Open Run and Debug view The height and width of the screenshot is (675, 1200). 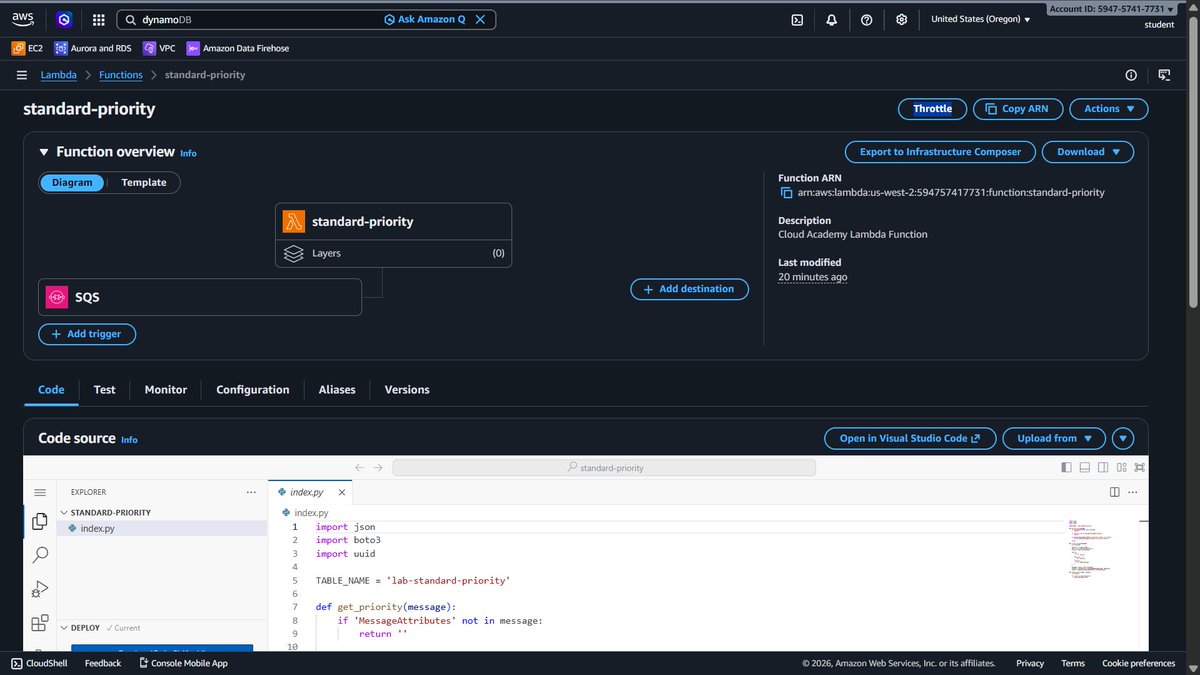[40, 589]
